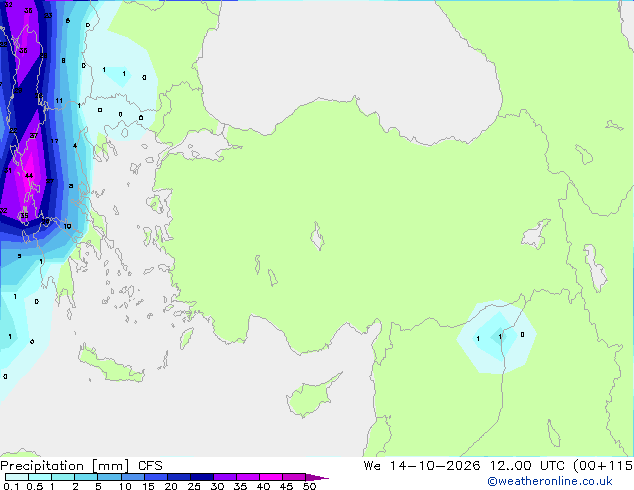This screenshot has width=634, height=490.
Task: Click the '50' label on the legend scale
Action: [309, 486]
